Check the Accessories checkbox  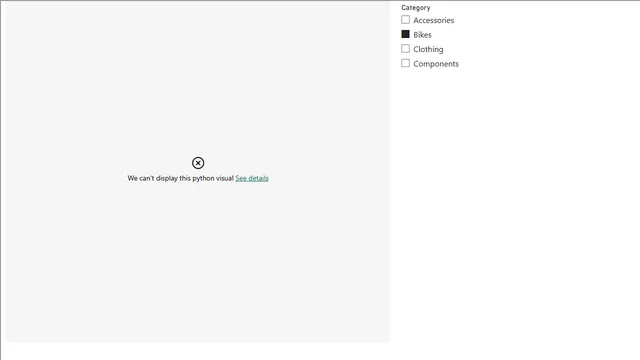[x=405, y=20]
